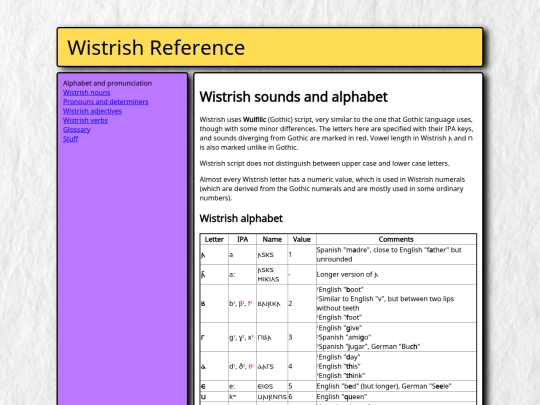Click the Letter column header
The width and height of the screenshot is (540, 405).
[214, 239]
